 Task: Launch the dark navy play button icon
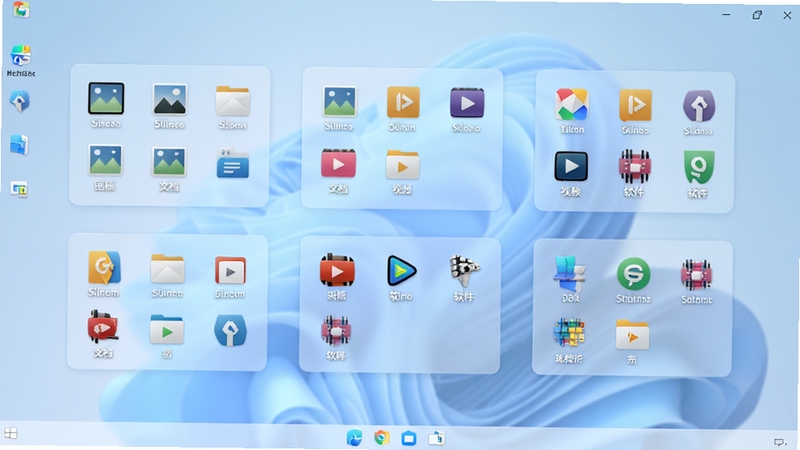(571, 166)
